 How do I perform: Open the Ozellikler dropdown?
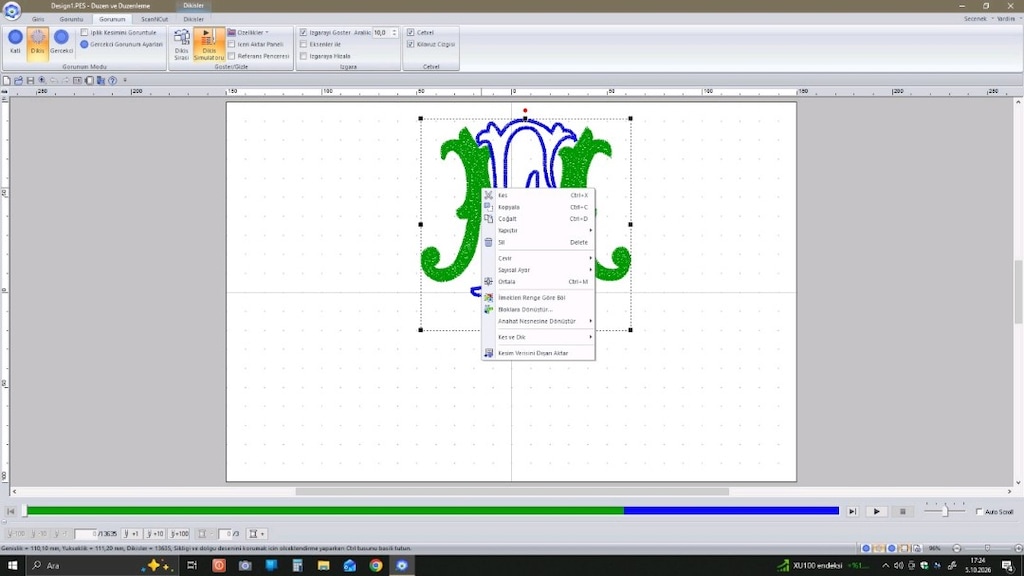248,32
